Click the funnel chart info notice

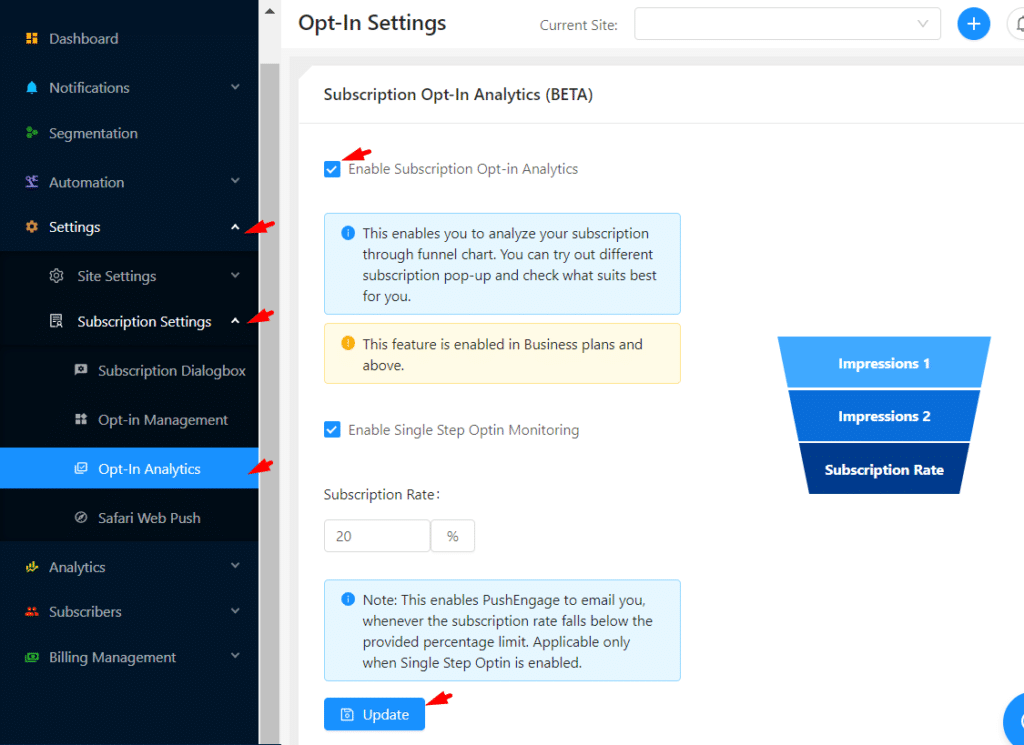(x=502, y=264)
